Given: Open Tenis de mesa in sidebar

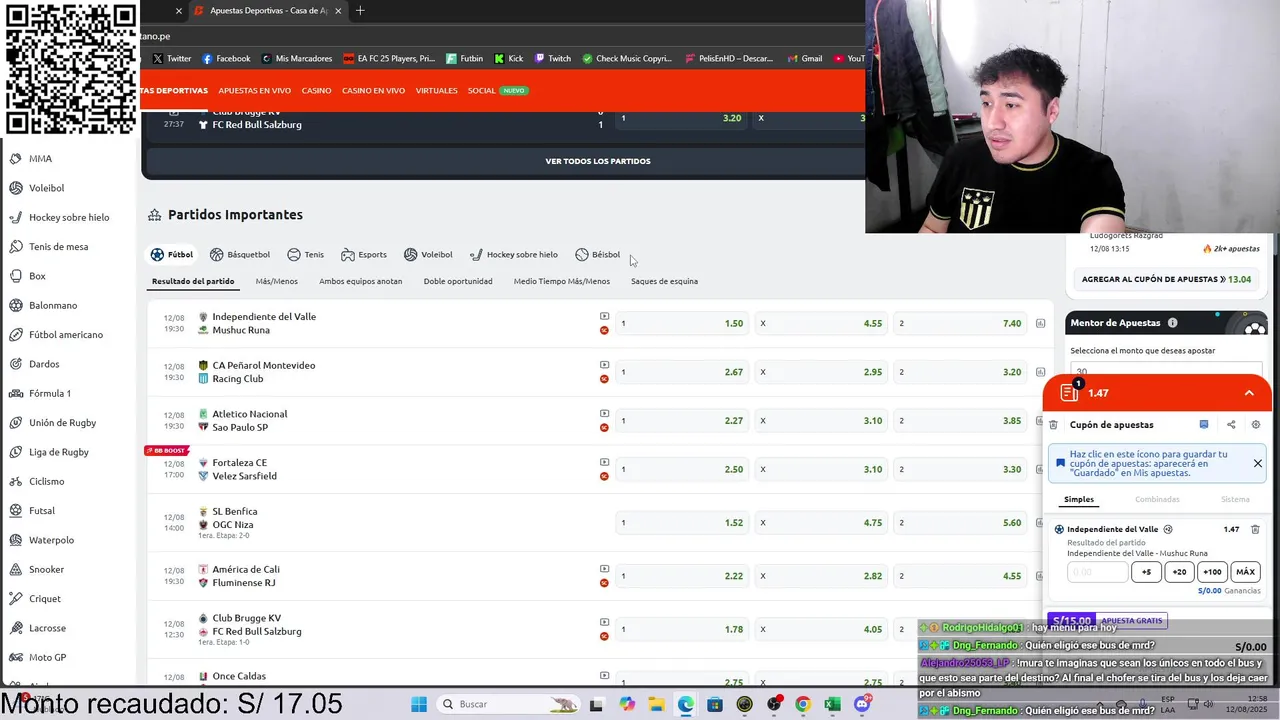Looking at the screenshot, I should pyautogui.click(x=58, y=247).
